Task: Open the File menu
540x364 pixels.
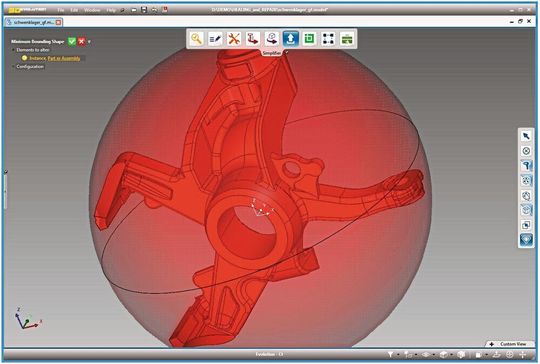Action: [61, 10]
